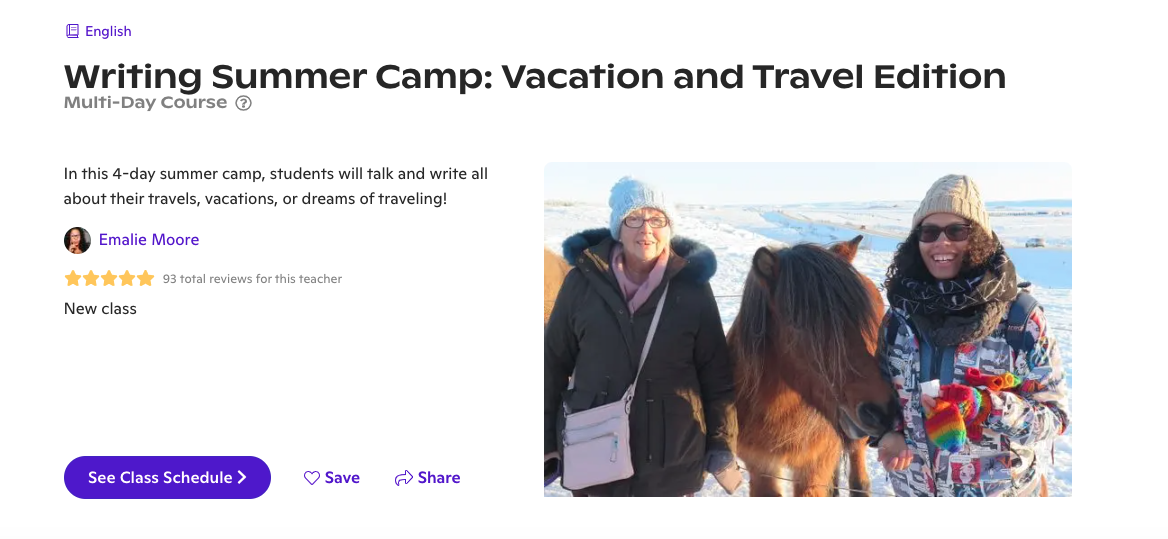1168x539 pixels.
Task: Click the Share label
Action: (x=439, y=478)
